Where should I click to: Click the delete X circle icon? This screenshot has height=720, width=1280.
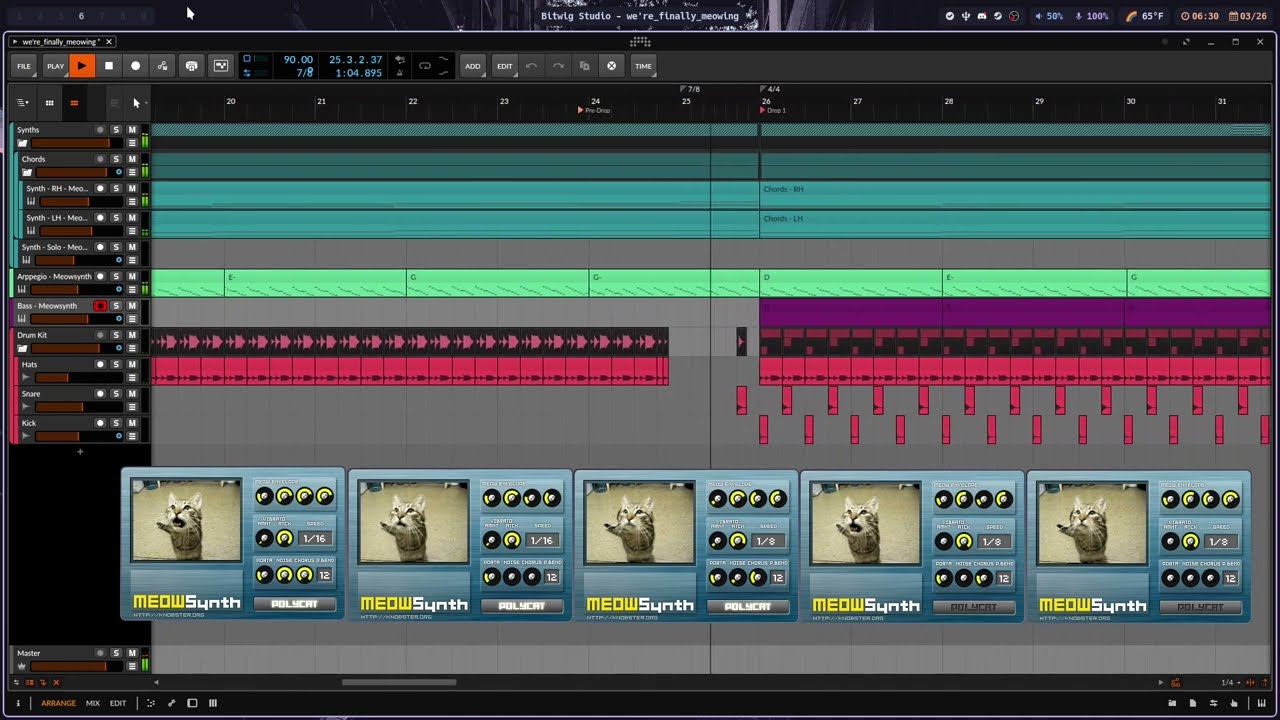point(611,66)
